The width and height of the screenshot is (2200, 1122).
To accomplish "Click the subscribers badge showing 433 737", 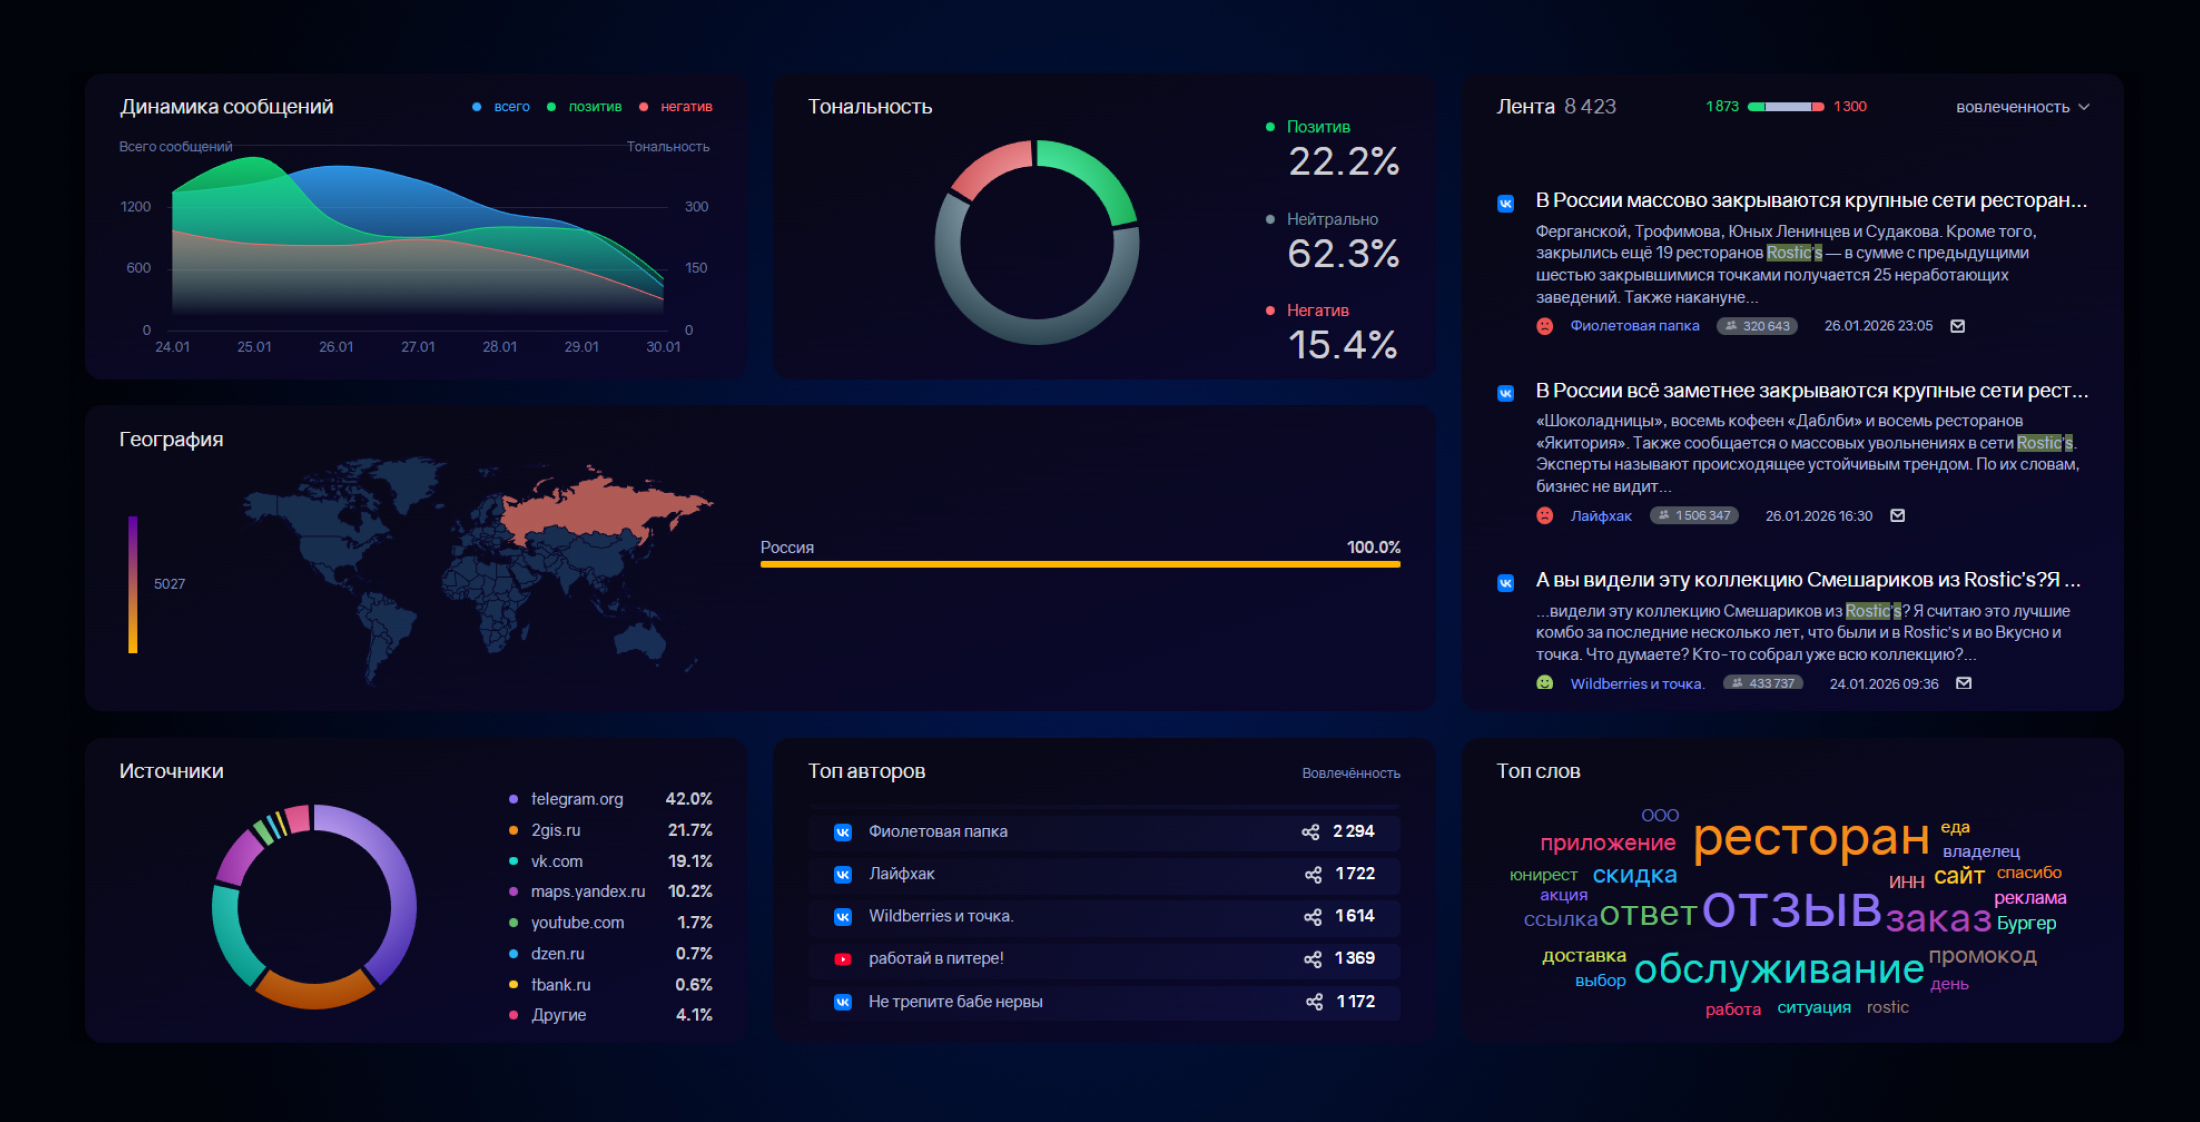I will [x=1763, y=683].
